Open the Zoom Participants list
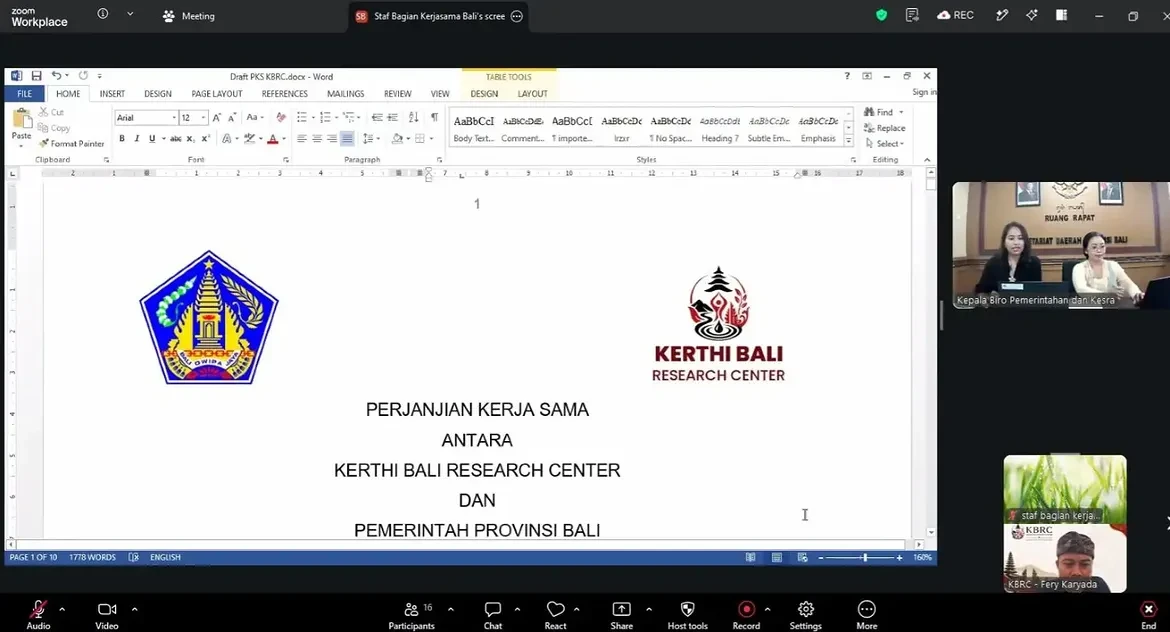This screenshot has width=1170, height=632. coord(411,616)
